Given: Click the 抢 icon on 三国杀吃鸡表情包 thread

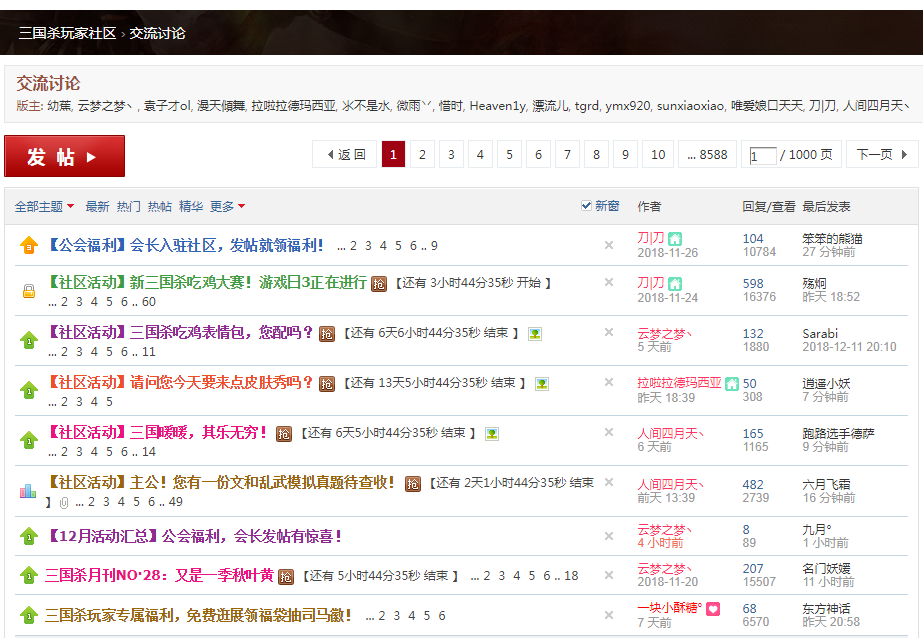Looking at the screenshot, I should tap(325, 333).
